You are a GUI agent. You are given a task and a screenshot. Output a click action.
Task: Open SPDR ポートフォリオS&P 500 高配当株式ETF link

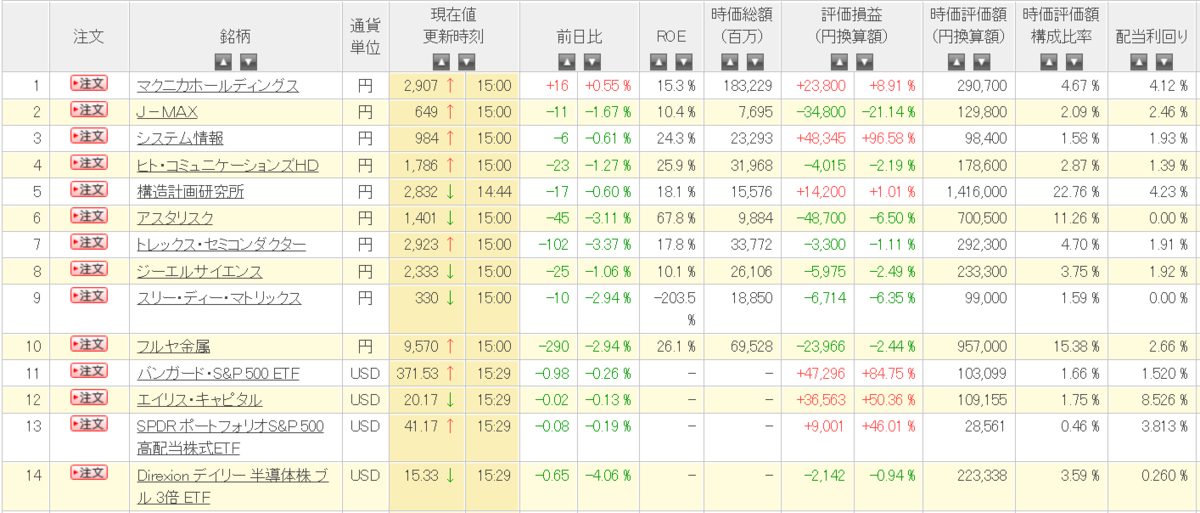[230, 437]
